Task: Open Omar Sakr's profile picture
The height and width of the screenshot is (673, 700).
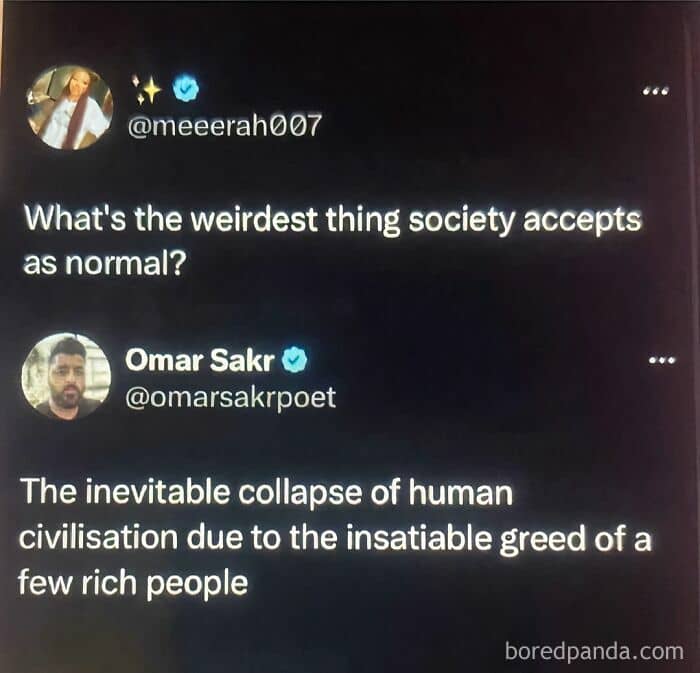Action: 66,375
